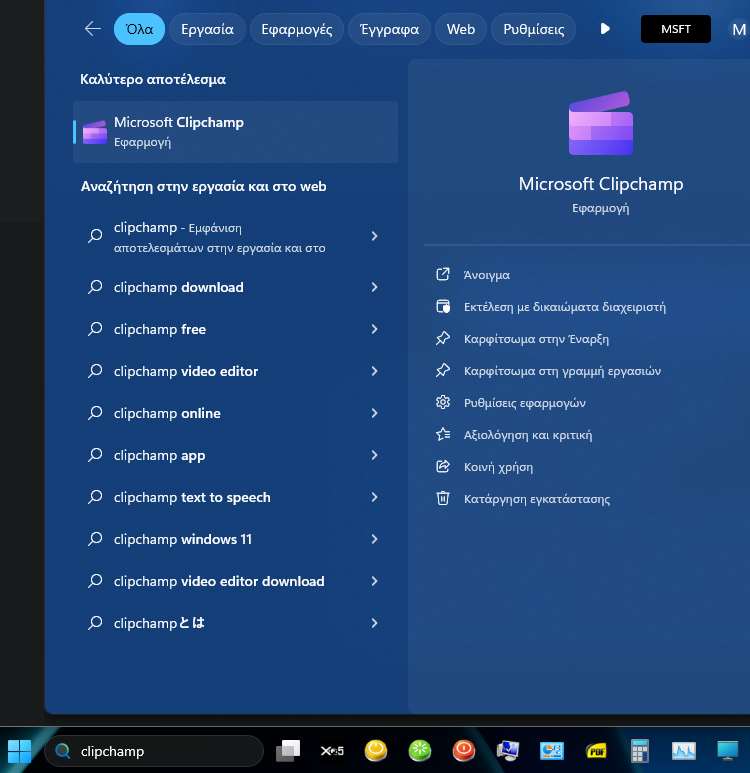Expand the clipchamp text to speech chevron
Screen dimensions: 750x773
(x=374, y=497)
